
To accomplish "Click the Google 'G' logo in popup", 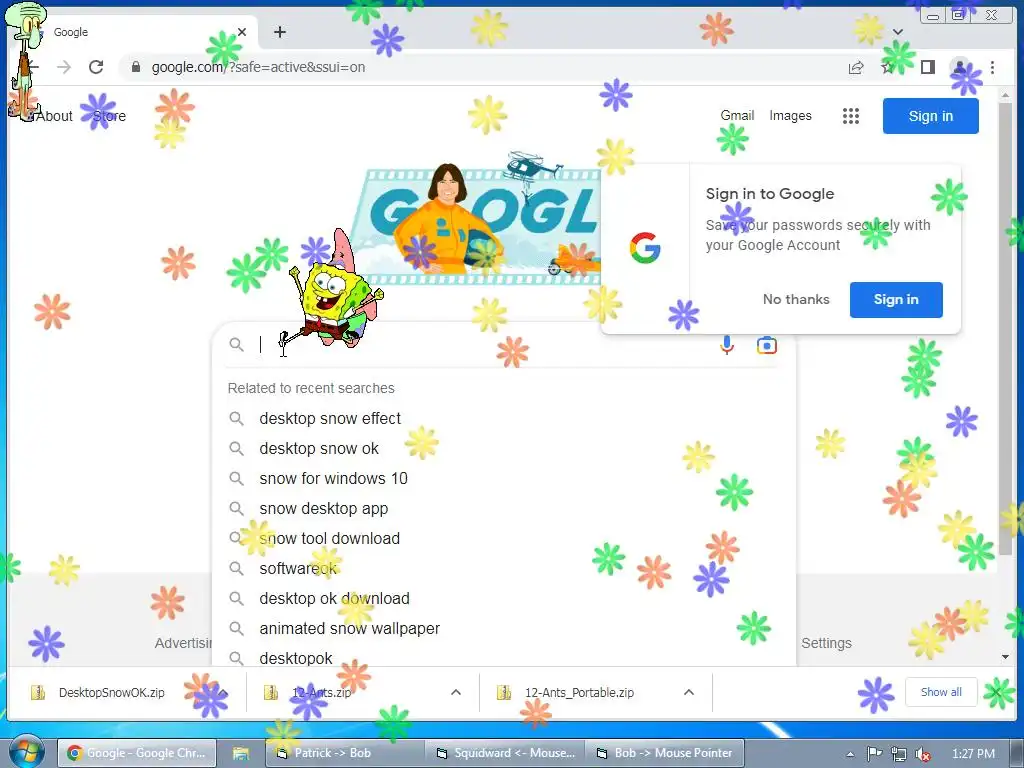I will [x=645, y=248].
